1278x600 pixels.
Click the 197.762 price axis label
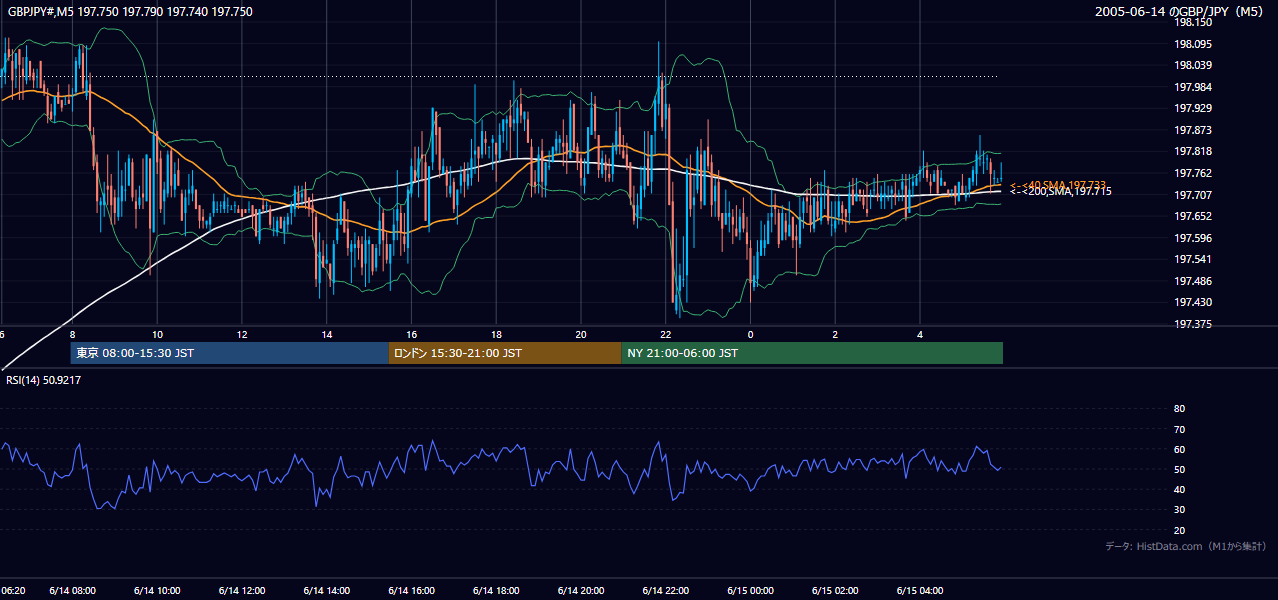coord(1193,173)
